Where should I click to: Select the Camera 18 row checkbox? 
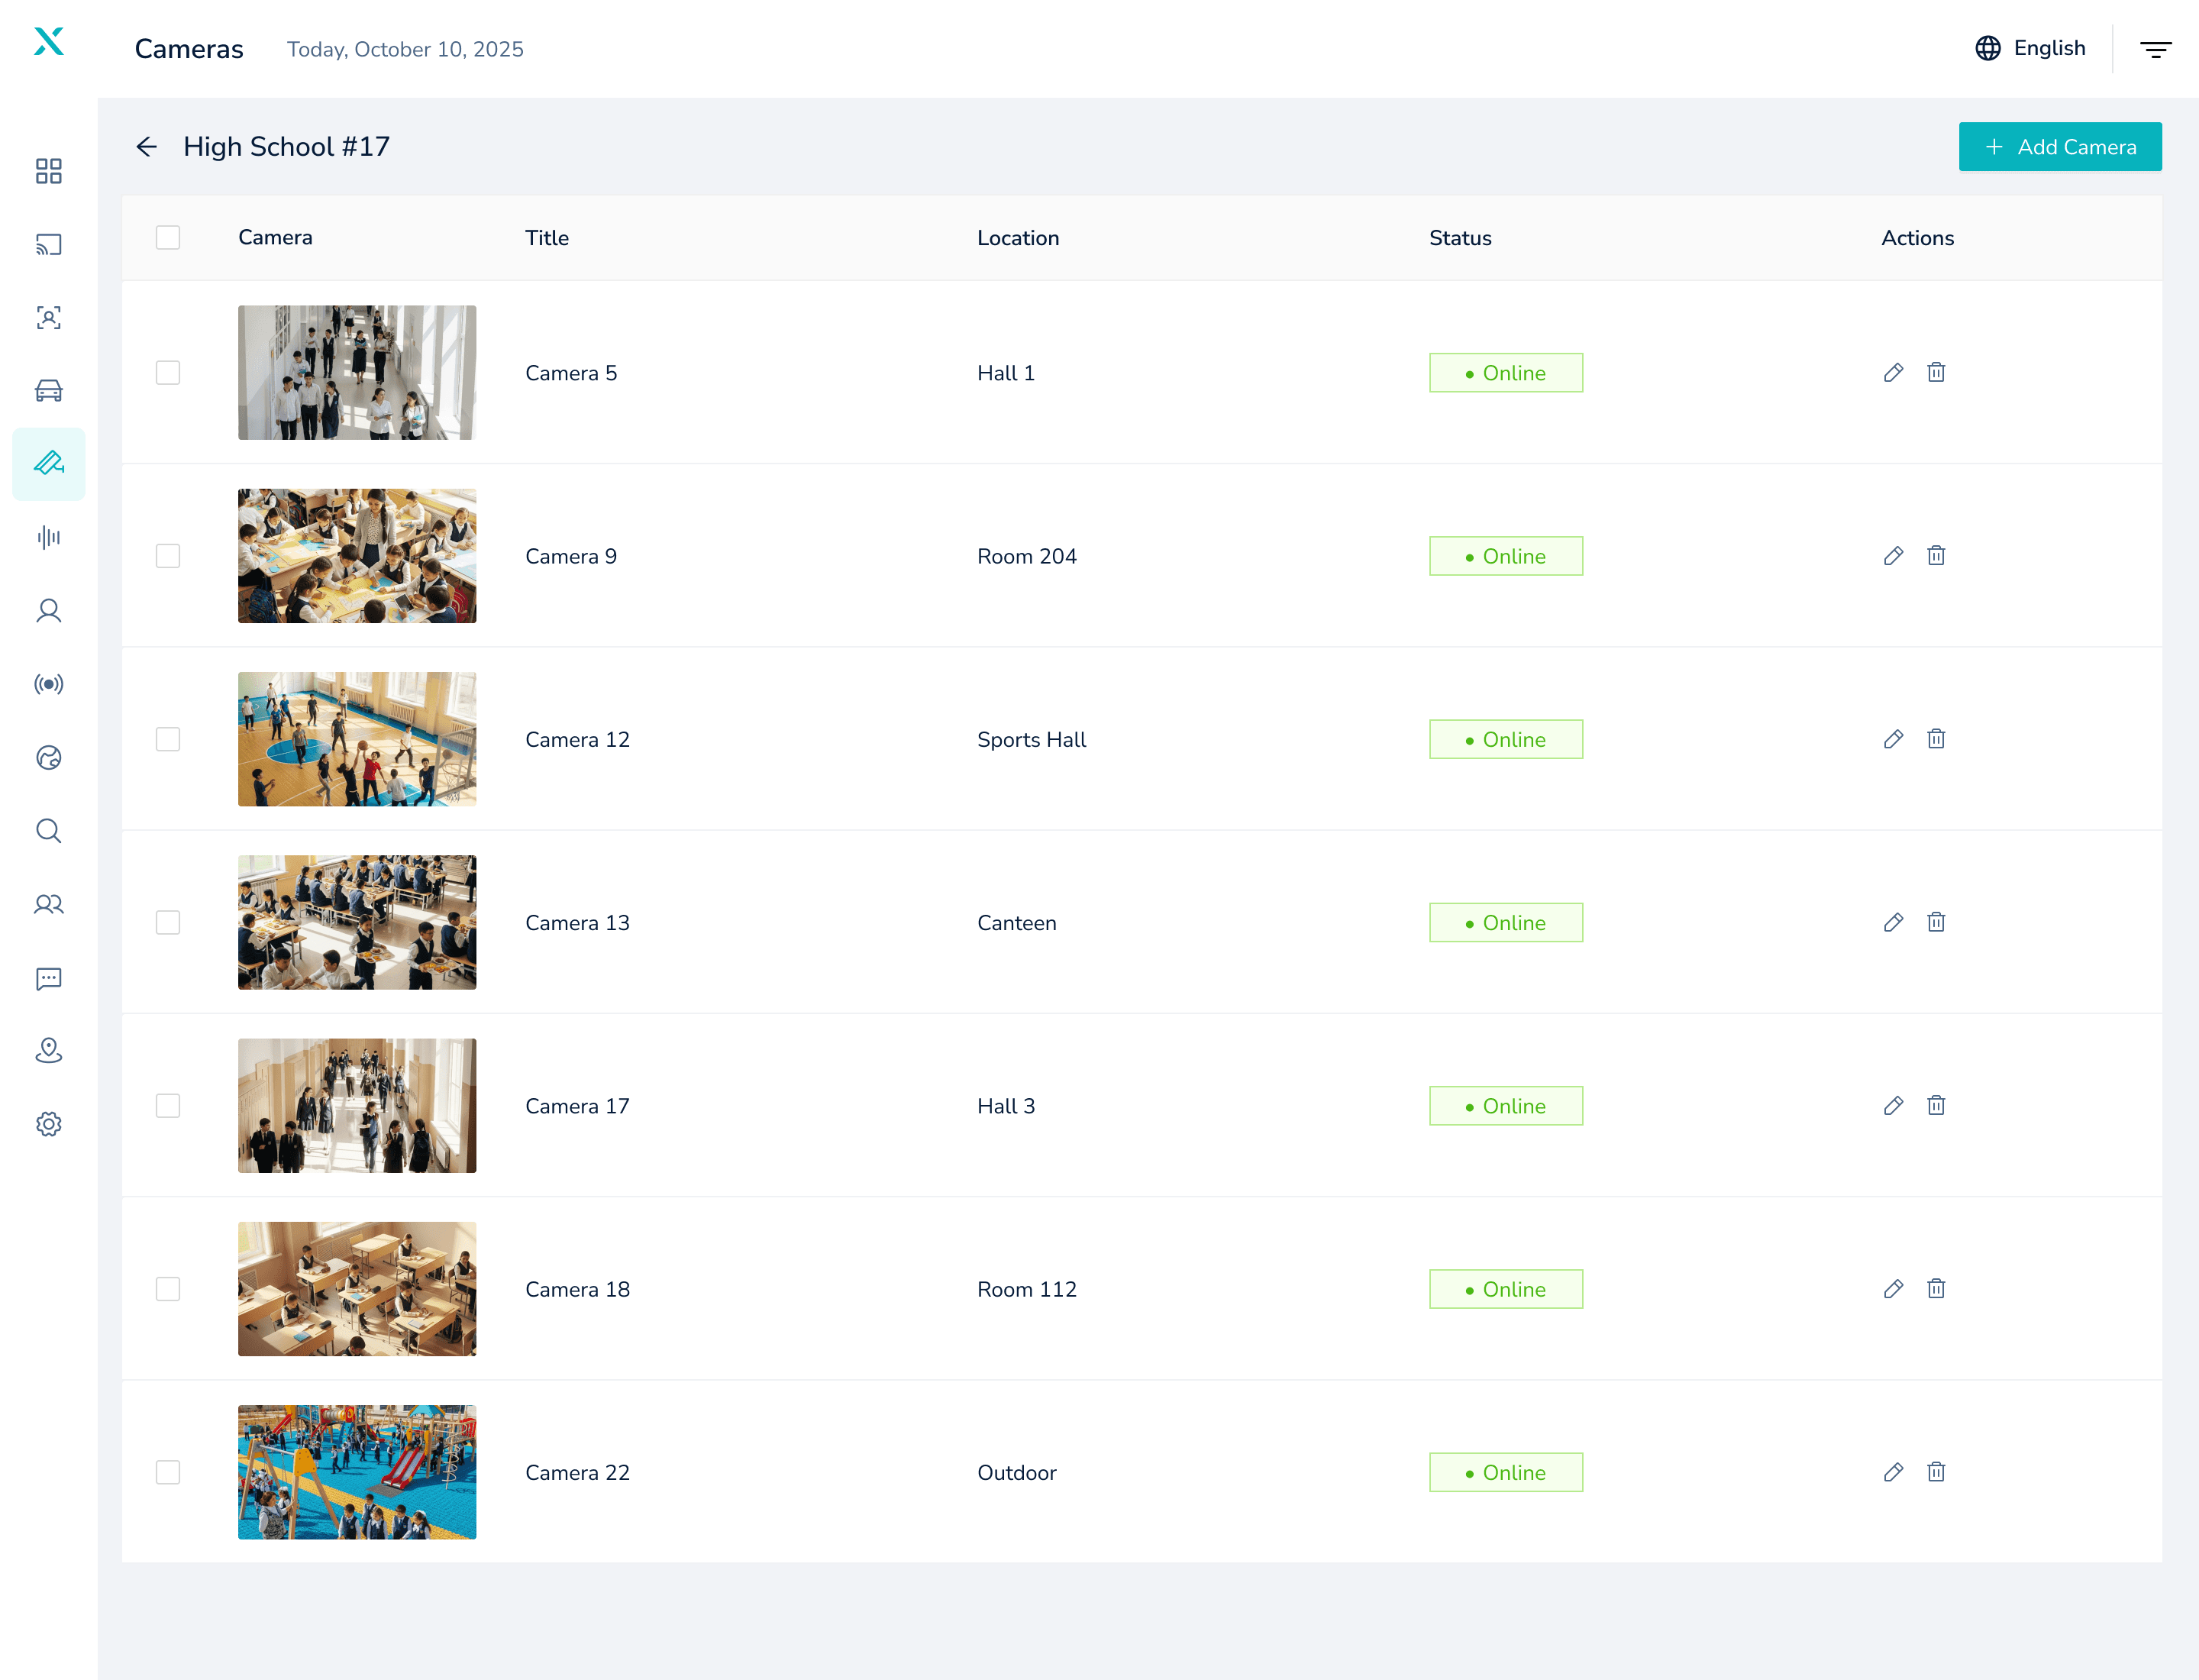[x=168, y=1289]
